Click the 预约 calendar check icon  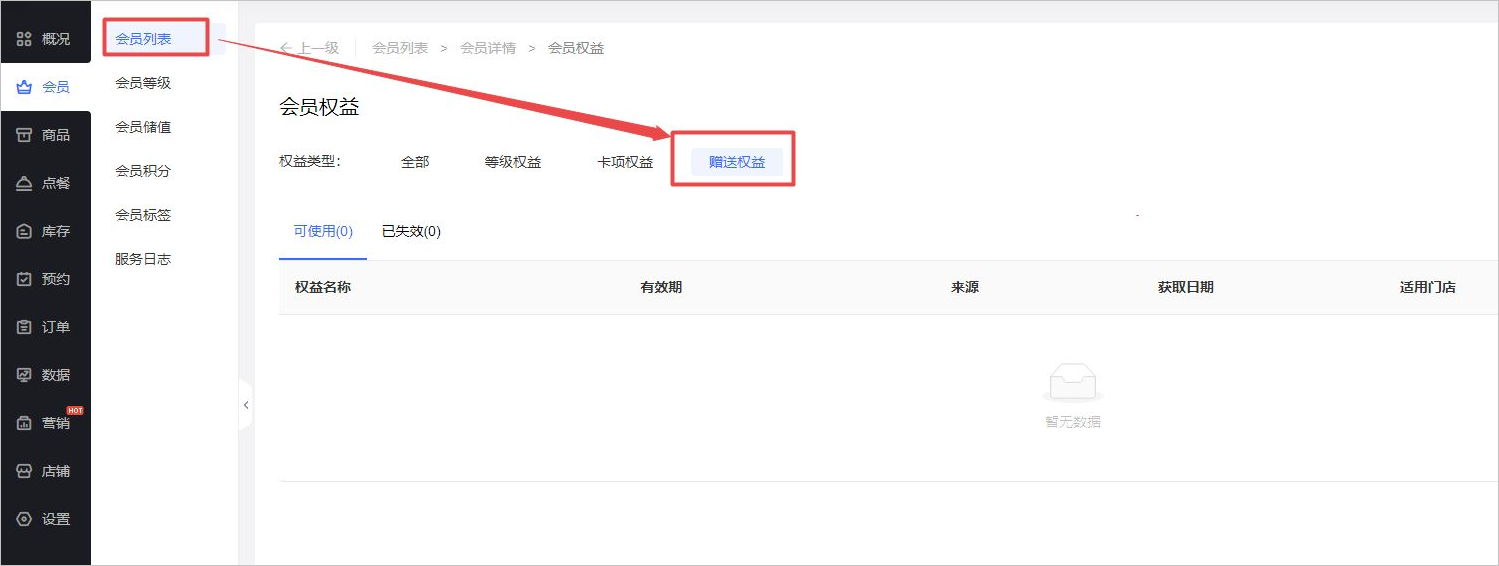coord(25,279)
